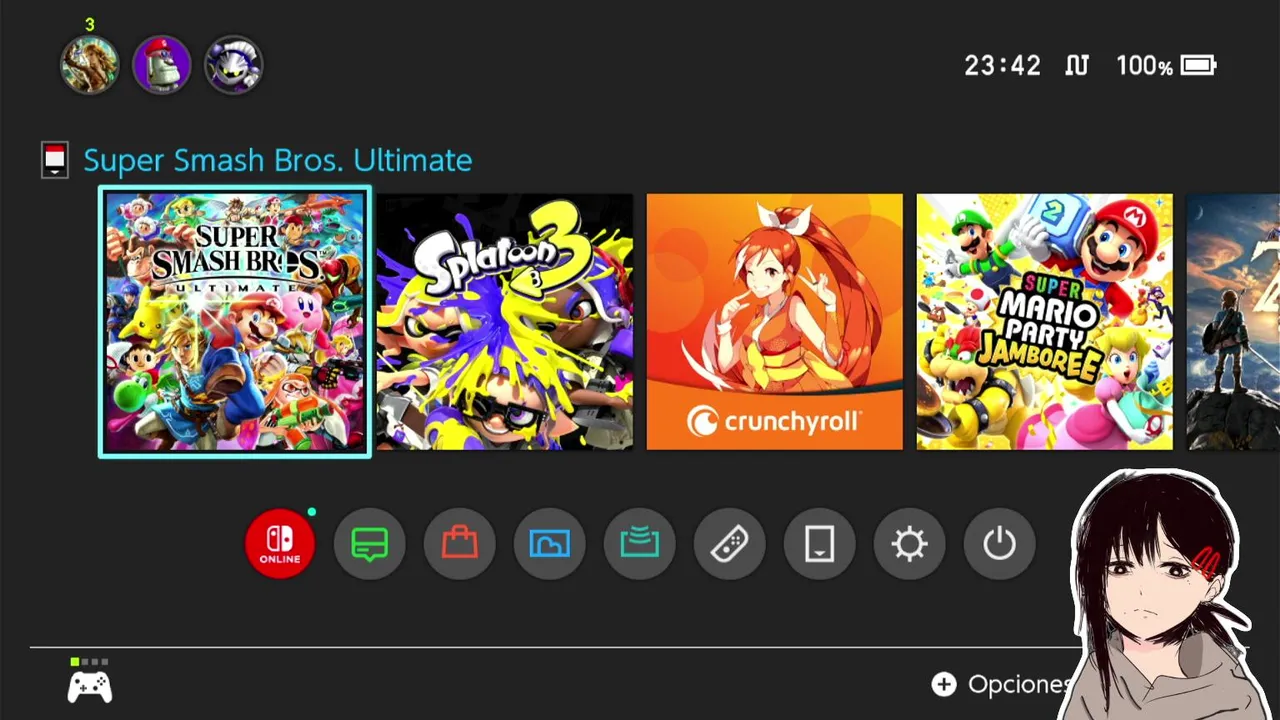
Task: Open the Crunchyroll app tile
Action: click(775, 322)
